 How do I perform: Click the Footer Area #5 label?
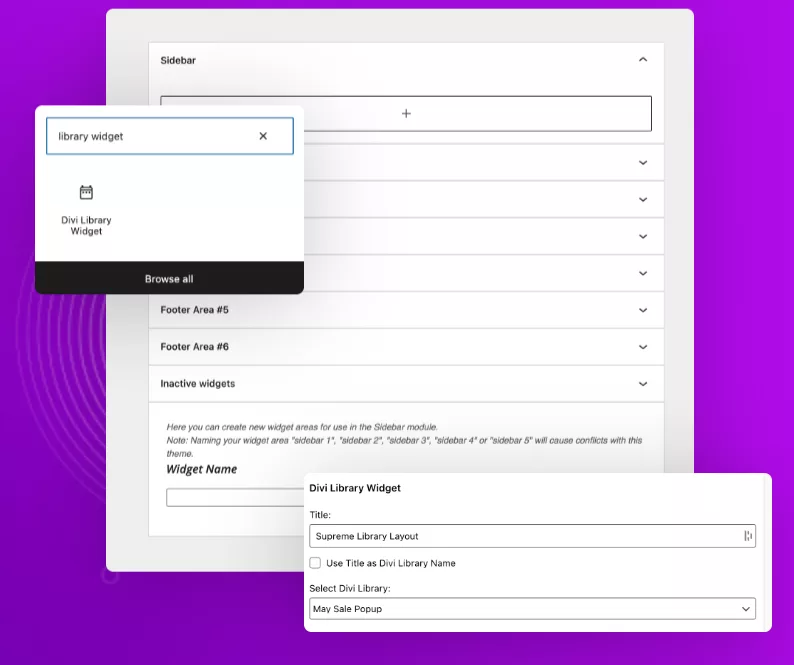point(194,310)
